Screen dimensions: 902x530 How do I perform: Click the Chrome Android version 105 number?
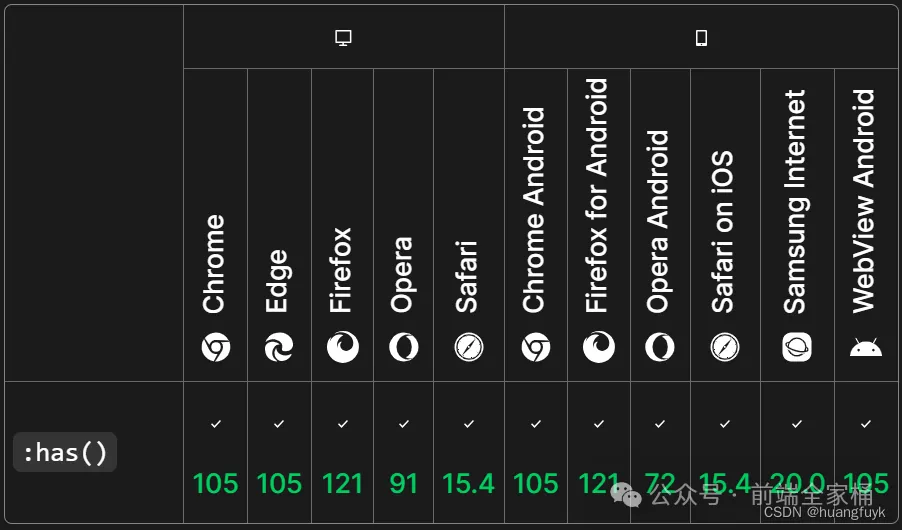(x=535, y=484)
